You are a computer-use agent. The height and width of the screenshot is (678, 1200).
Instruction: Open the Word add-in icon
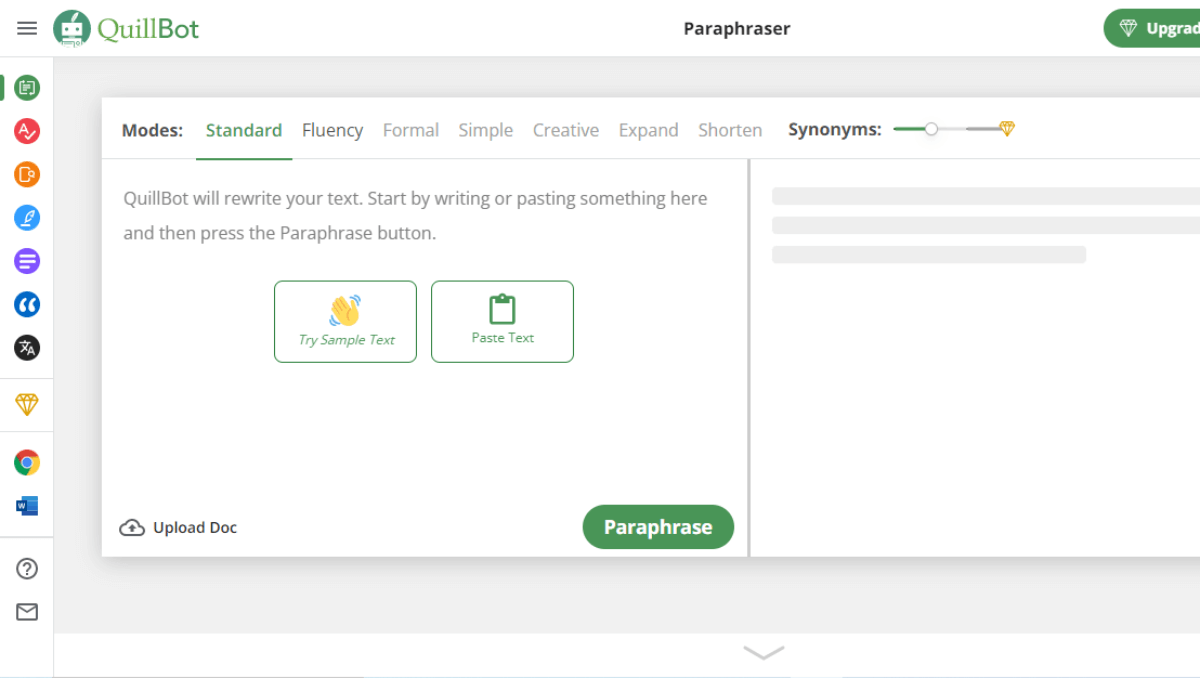27,506
